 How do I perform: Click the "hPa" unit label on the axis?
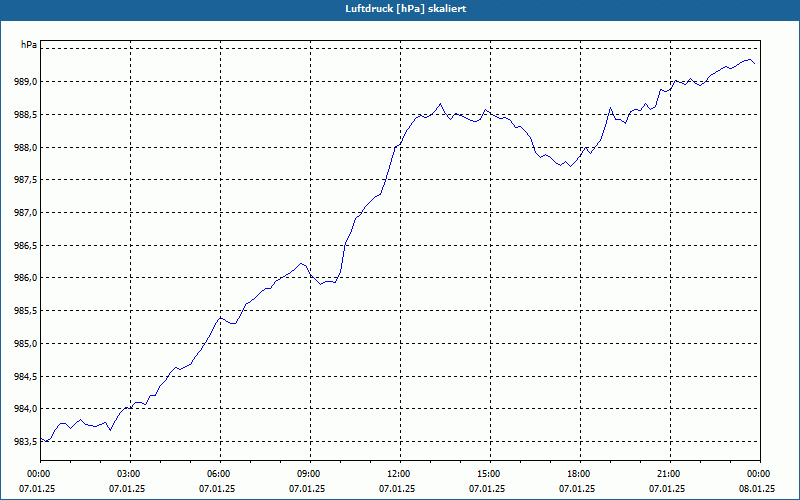coord(29,45)
